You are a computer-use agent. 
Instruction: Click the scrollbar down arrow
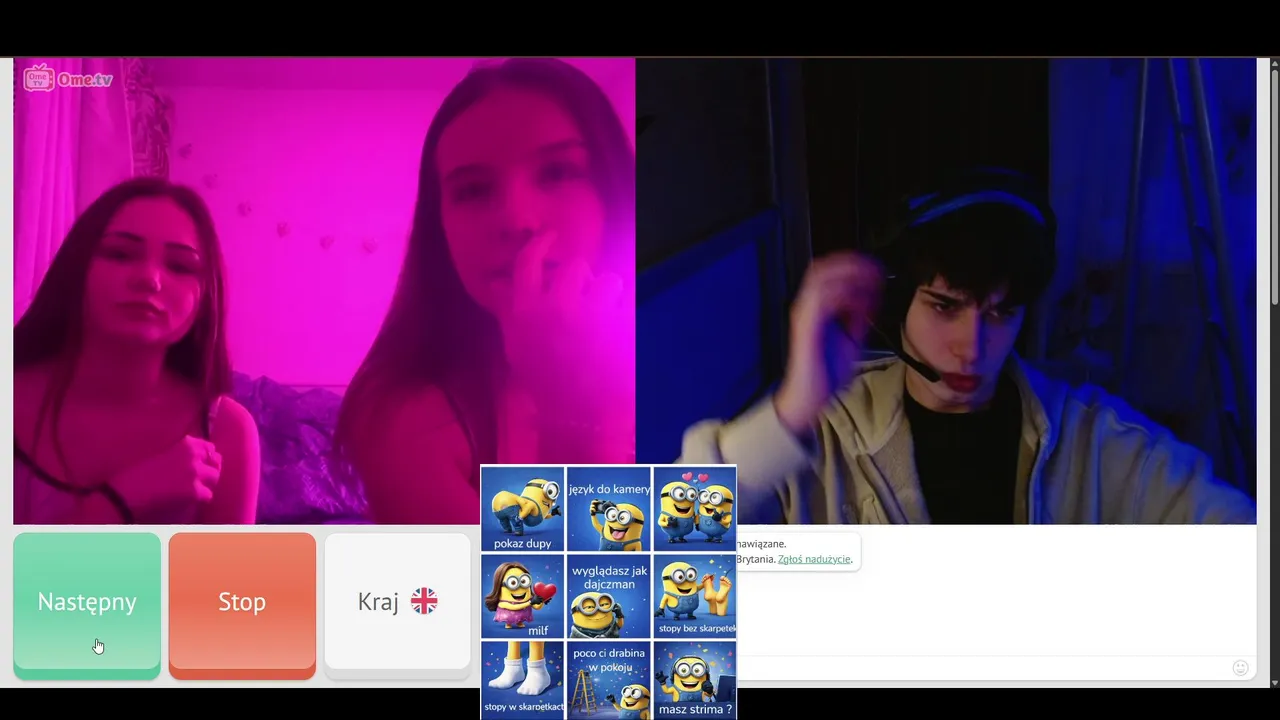1274,683
